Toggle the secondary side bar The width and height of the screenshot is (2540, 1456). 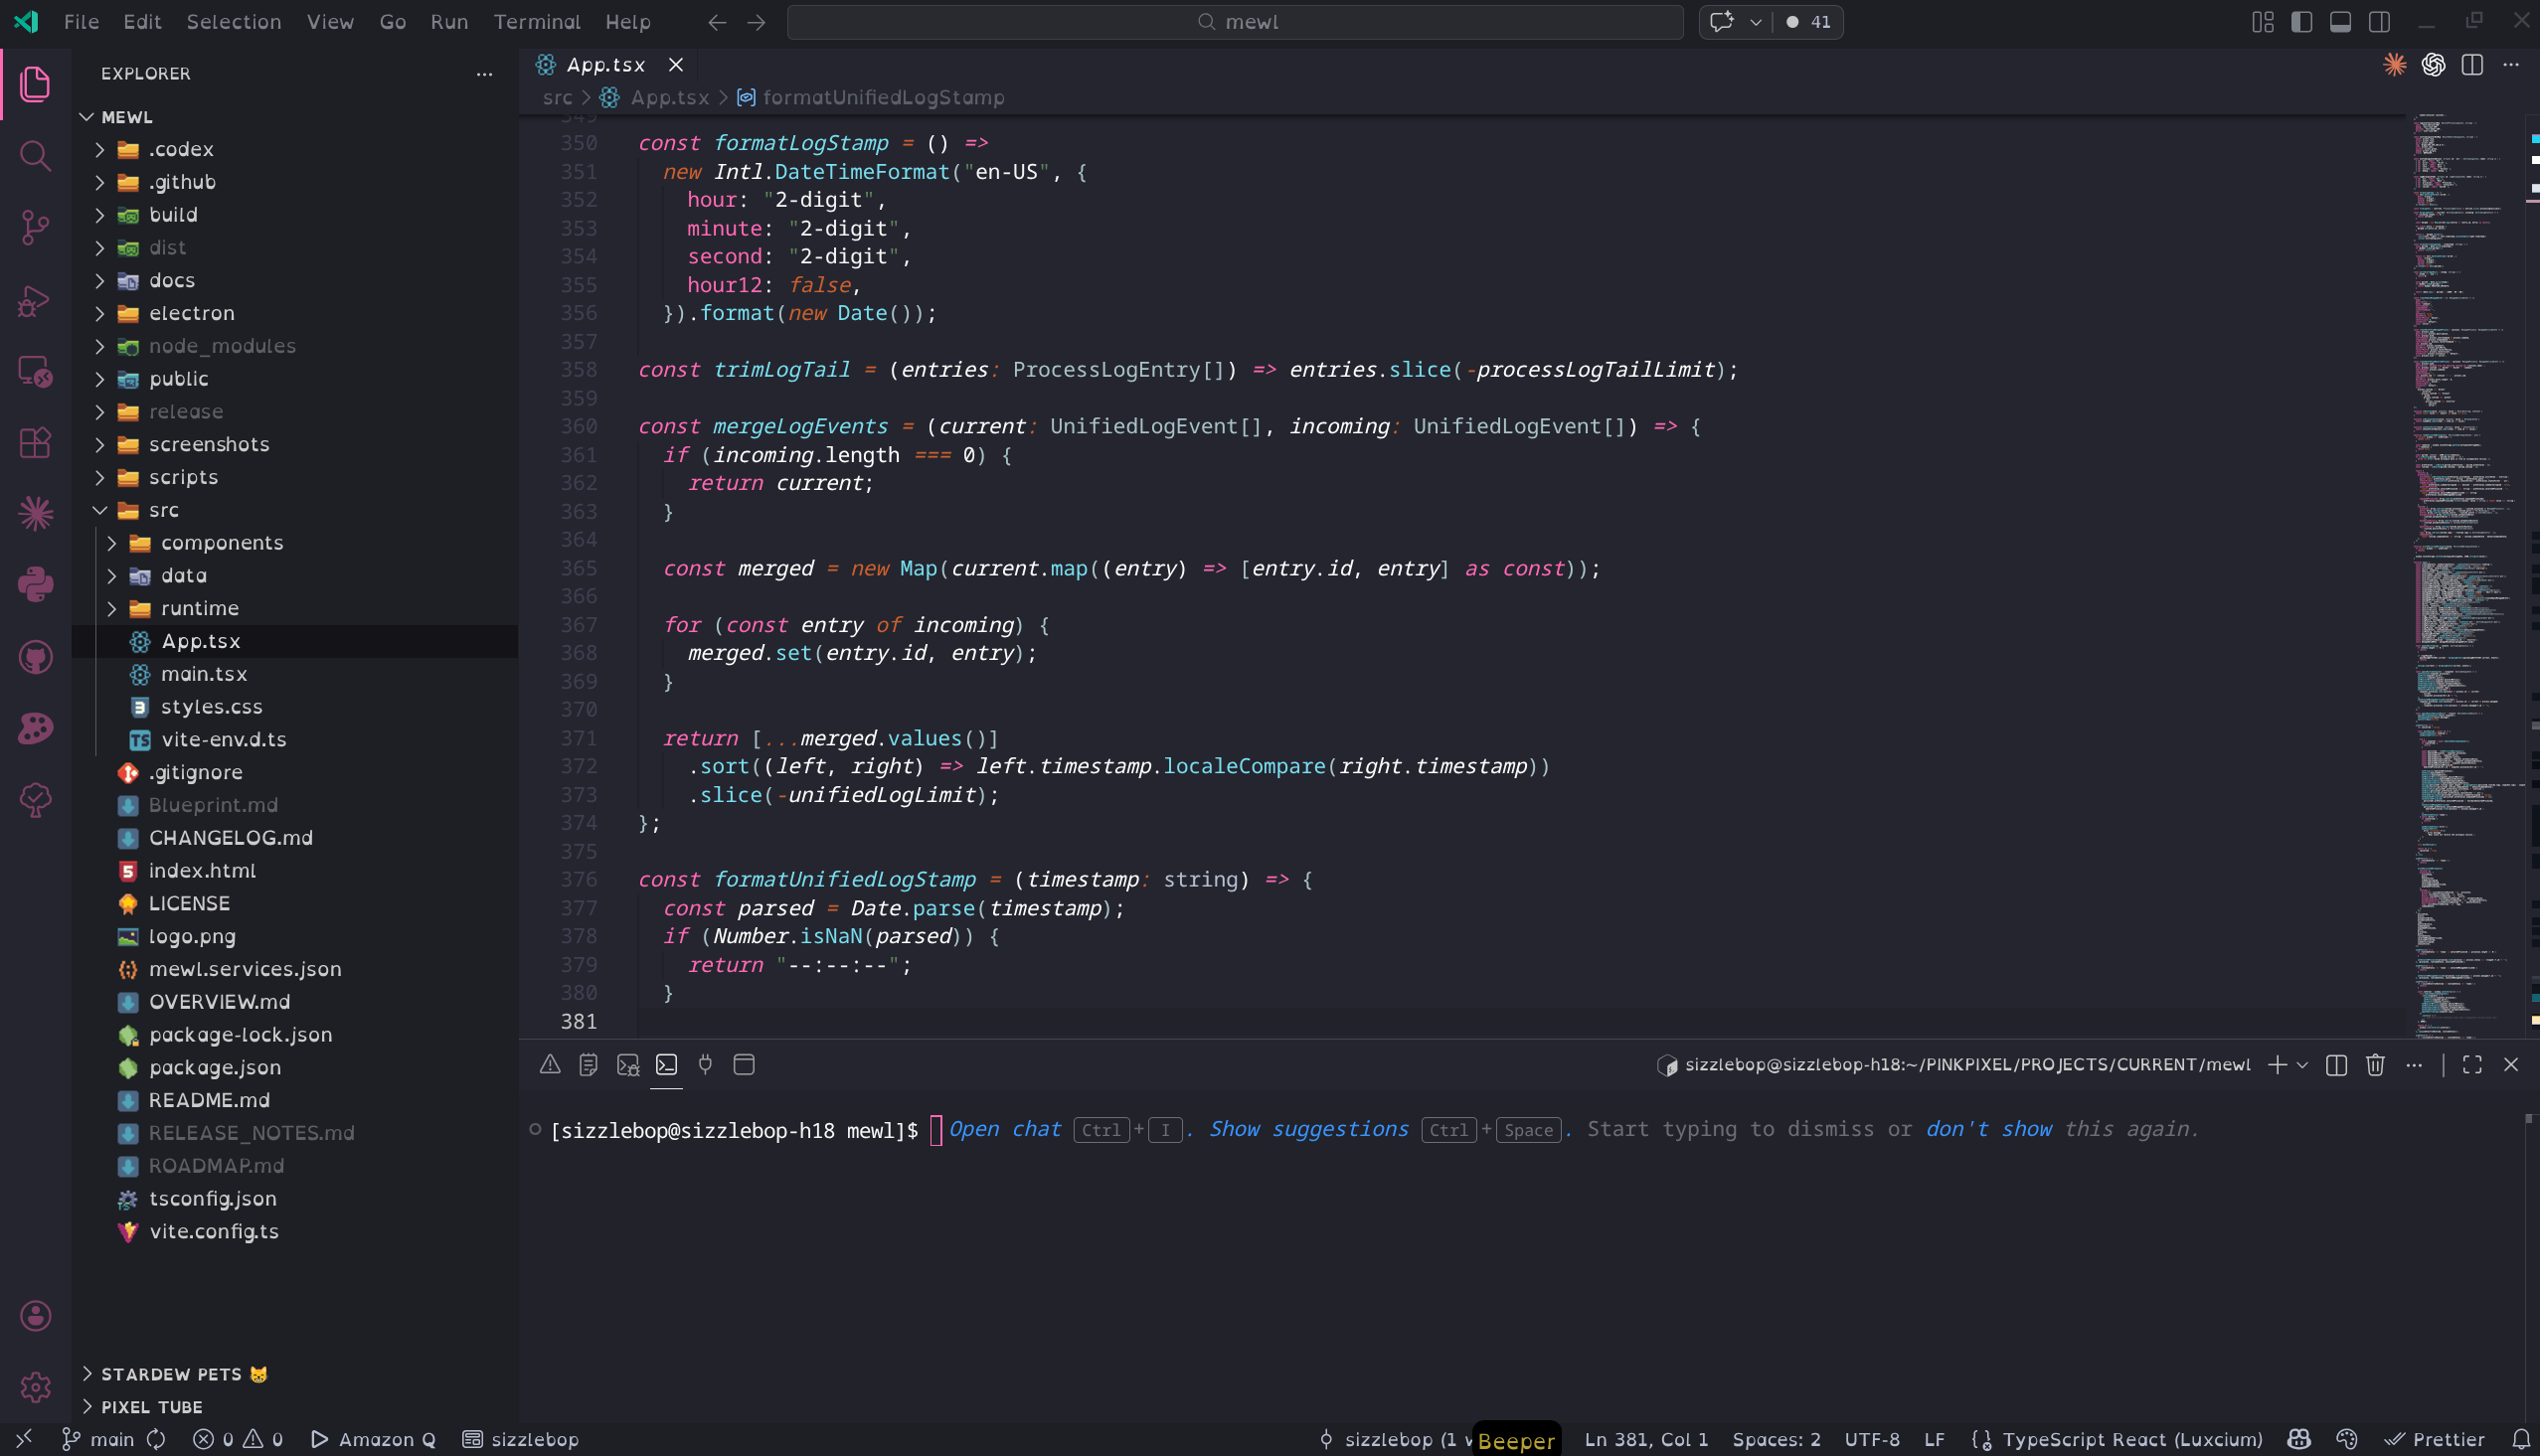pos(2379,22)
